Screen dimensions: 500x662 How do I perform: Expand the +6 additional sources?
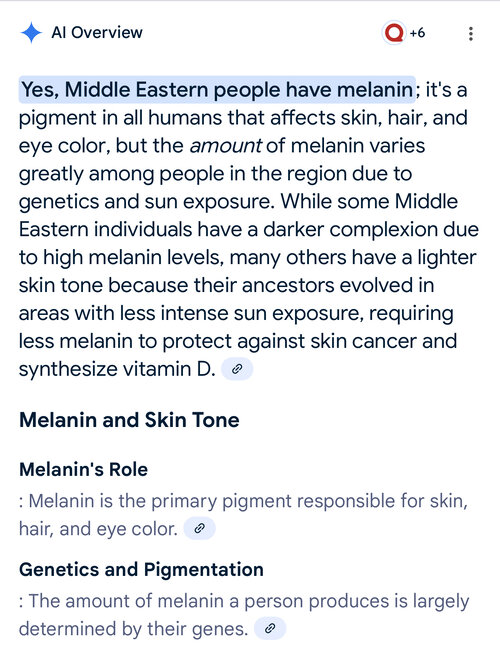click(x=417, y=33)
